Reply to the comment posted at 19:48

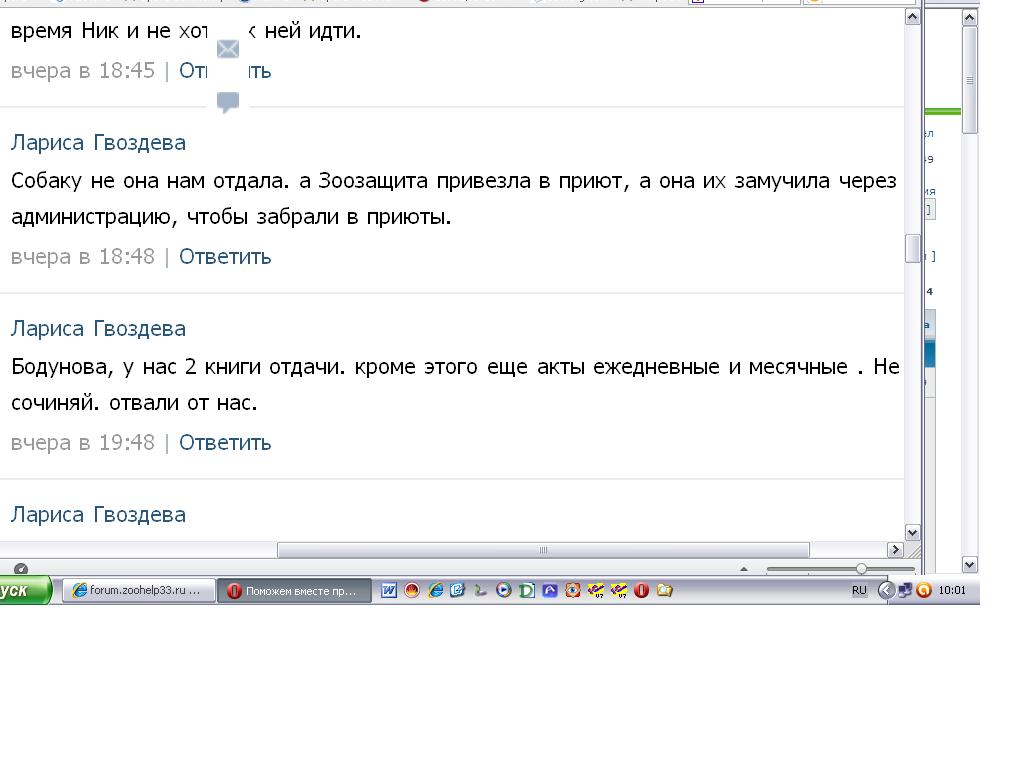225,442
